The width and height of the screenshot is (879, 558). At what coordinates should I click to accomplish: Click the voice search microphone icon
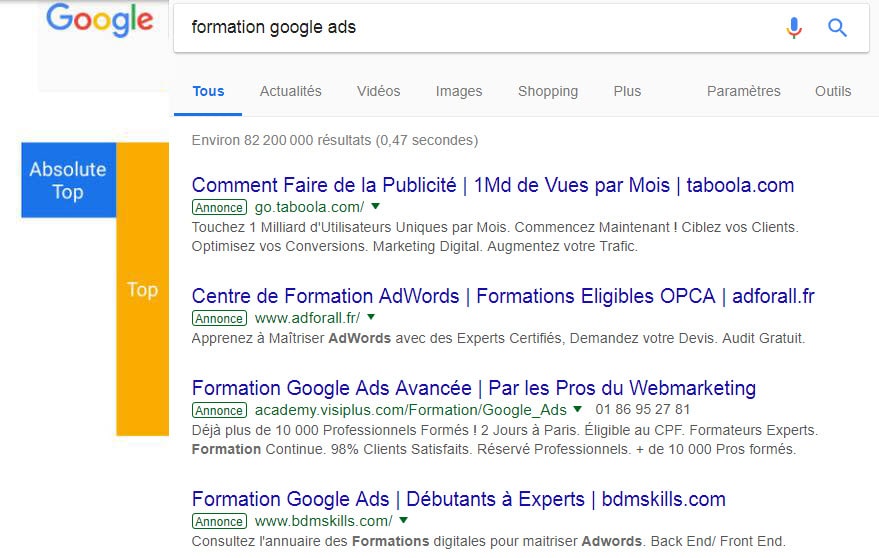(794, 27)
